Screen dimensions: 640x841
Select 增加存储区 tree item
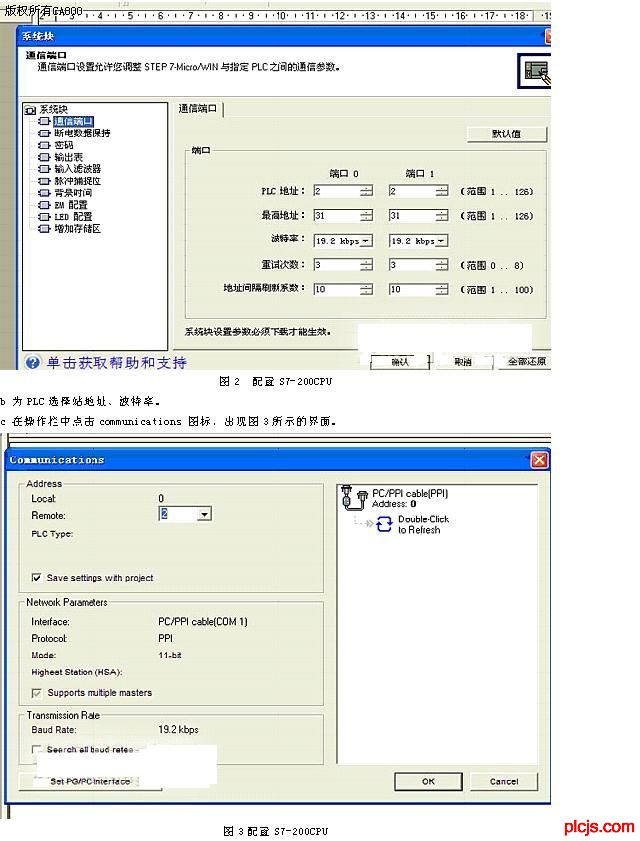pyautogui.click(x=77, y=228)
